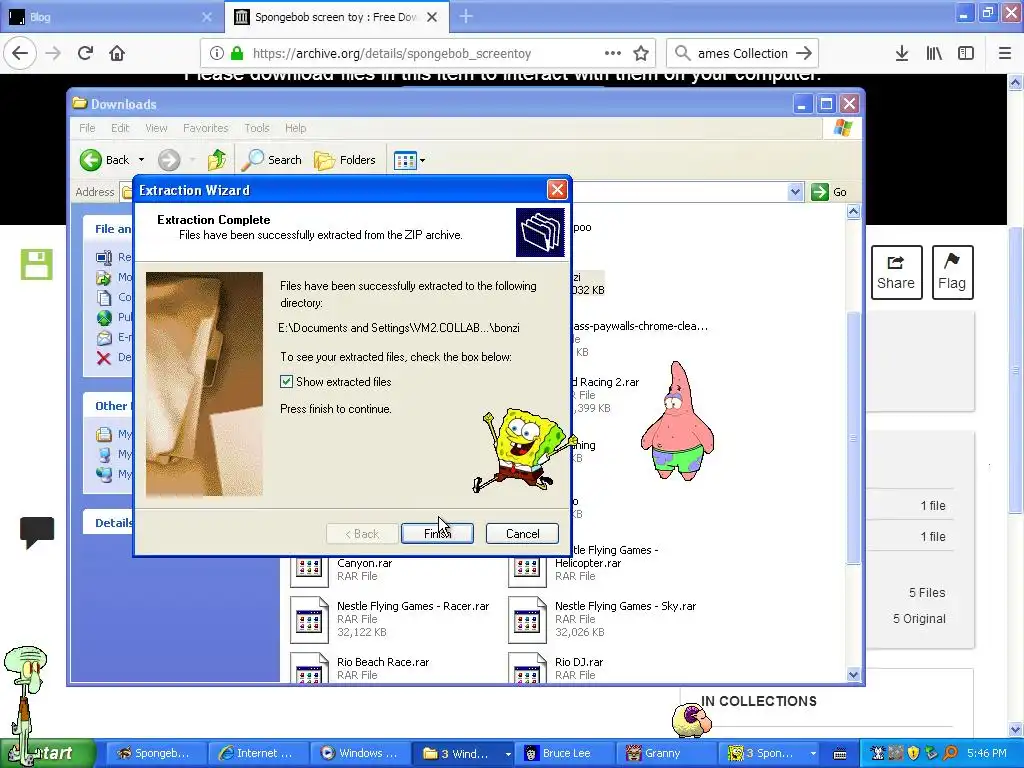Open Edit menu in Downloads window
The width and height of the screenshot is (1024, 768).
coord(120,128)
